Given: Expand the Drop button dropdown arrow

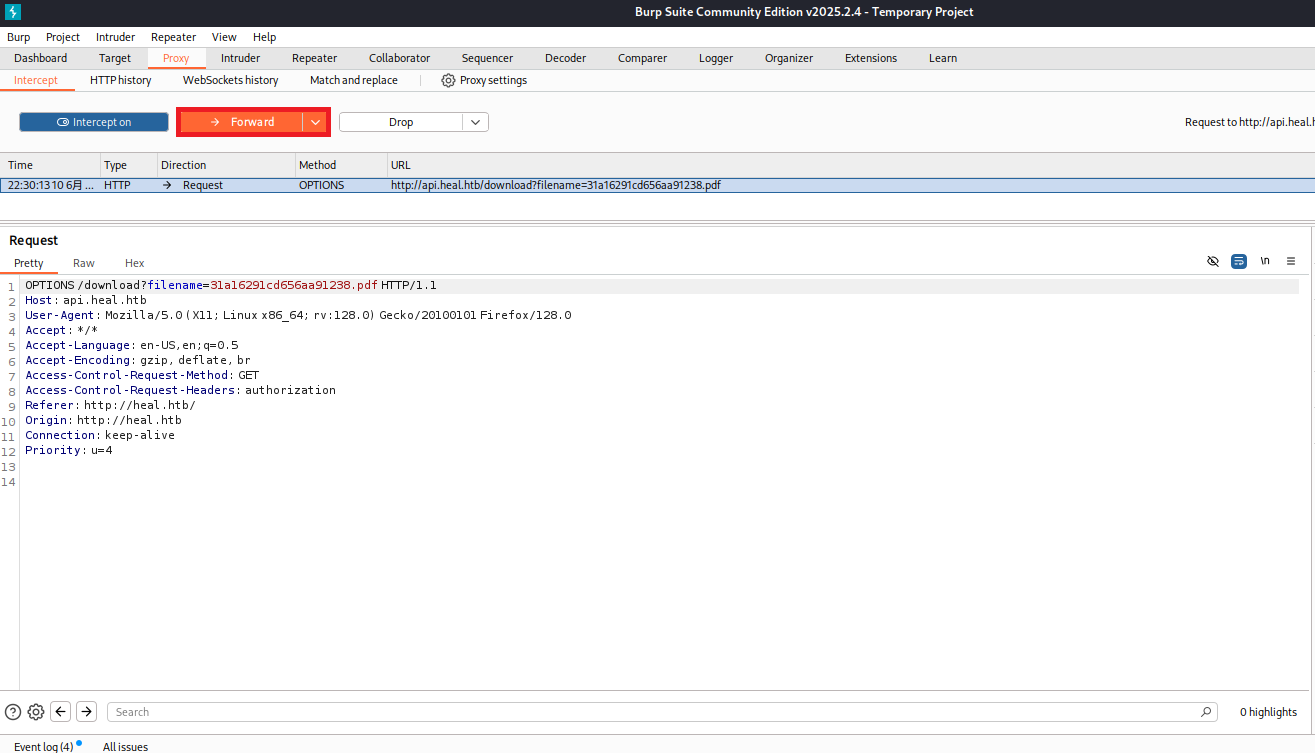Looking at the screenshot, I should [x=475, y=122].
